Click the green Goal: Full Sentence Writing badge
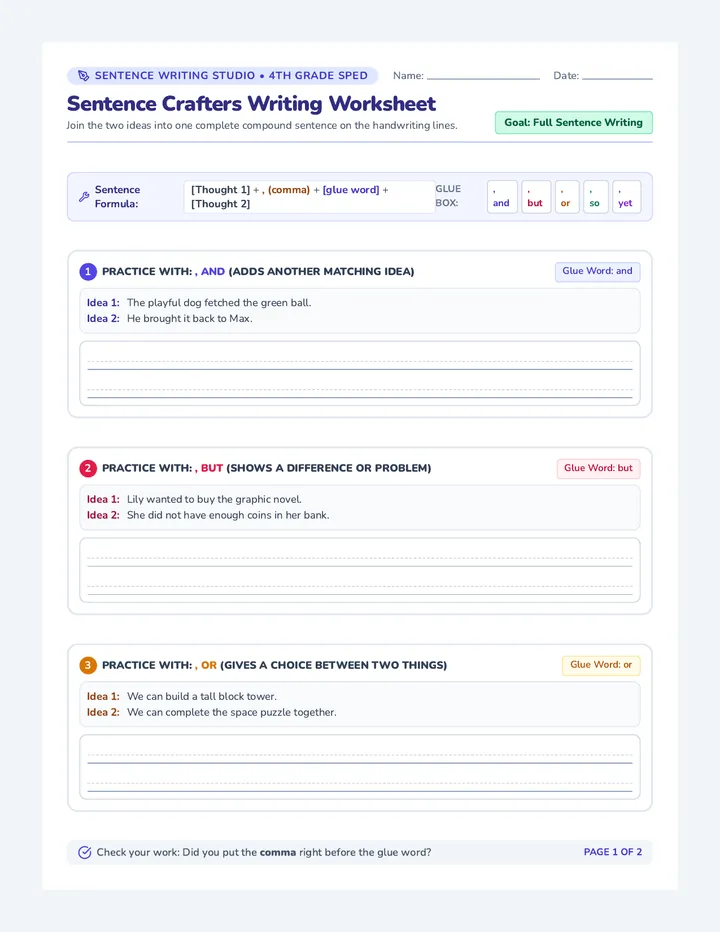The height and width of the screenshot is (932, 720). pos(574,122)
